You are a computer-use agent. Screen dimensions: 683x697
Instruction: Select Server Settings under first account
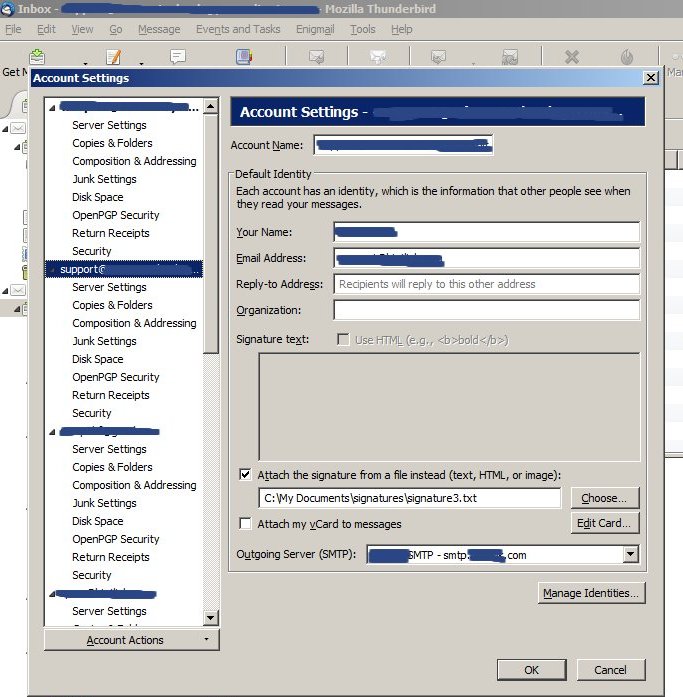[109, 125]
